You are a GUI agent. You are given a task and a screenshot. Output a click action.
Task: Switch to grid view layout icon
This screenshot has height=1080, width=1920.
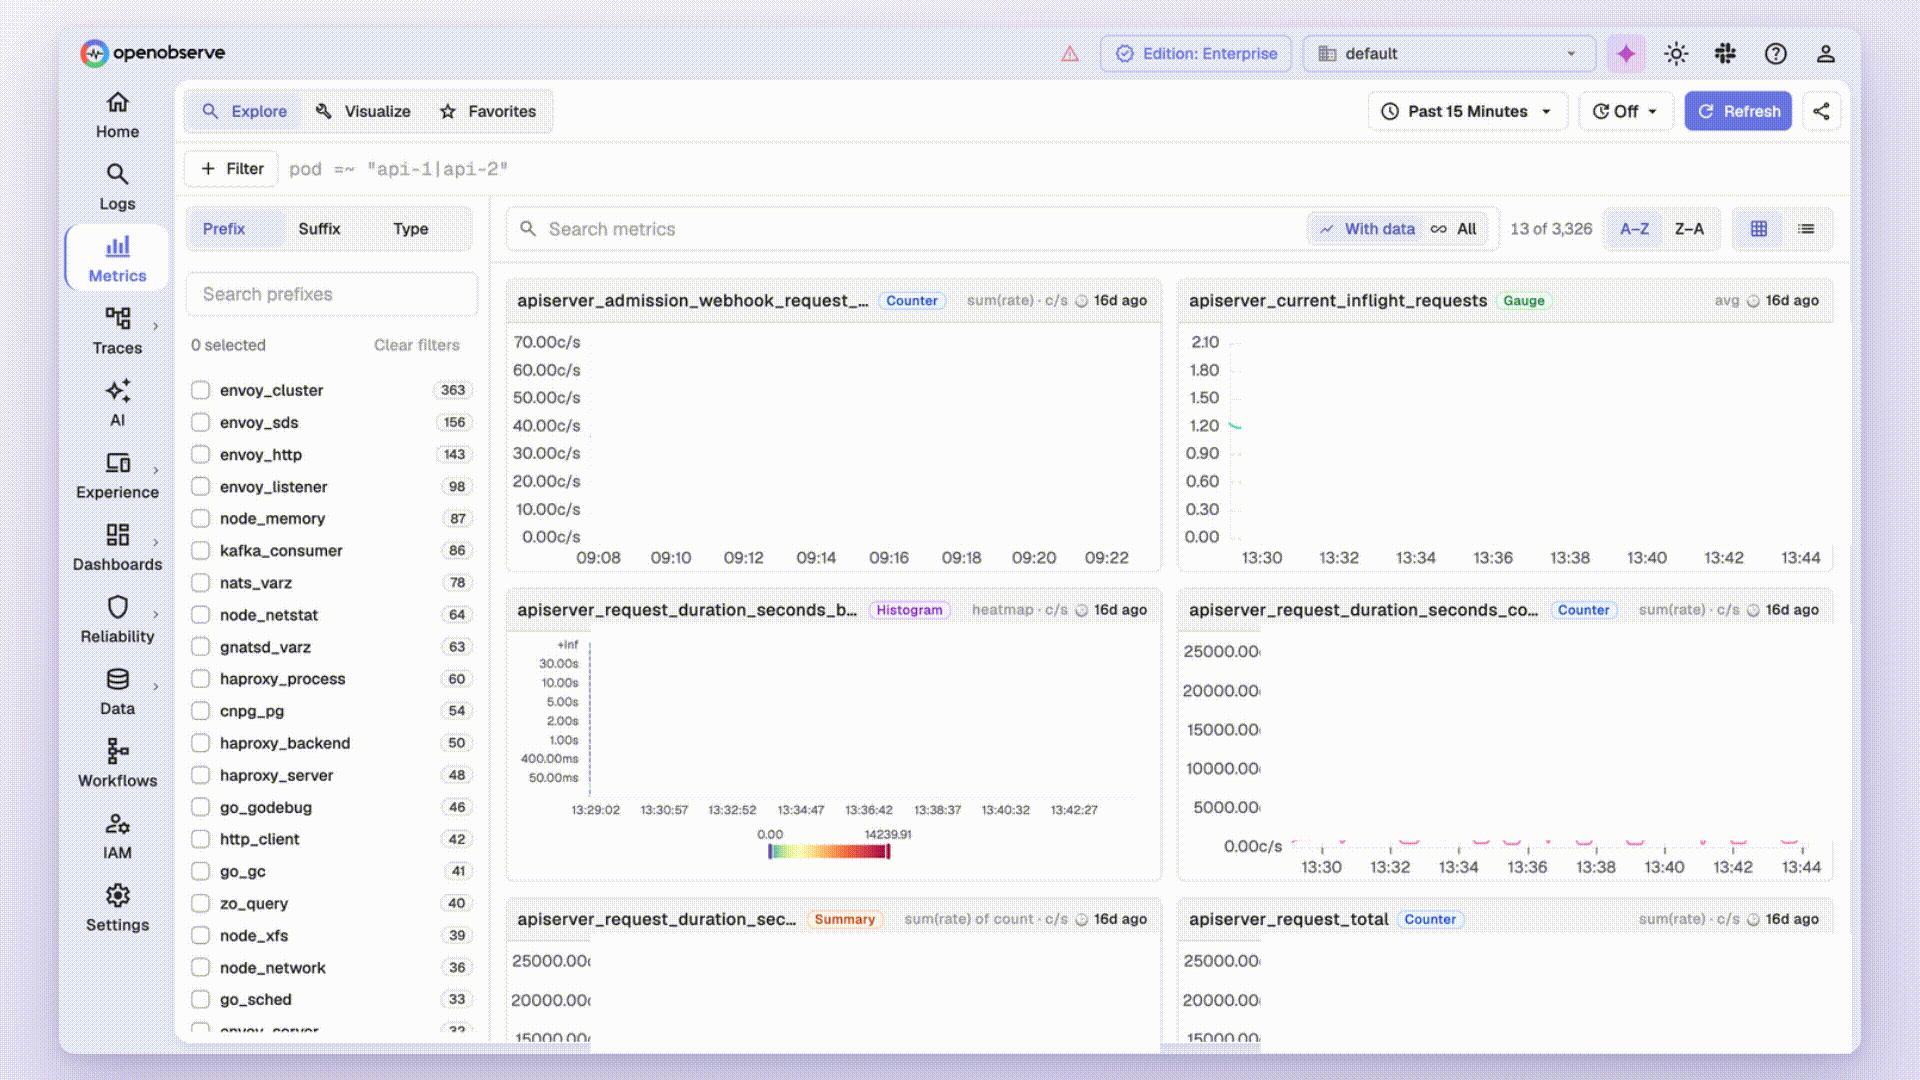coord(1758,229)
